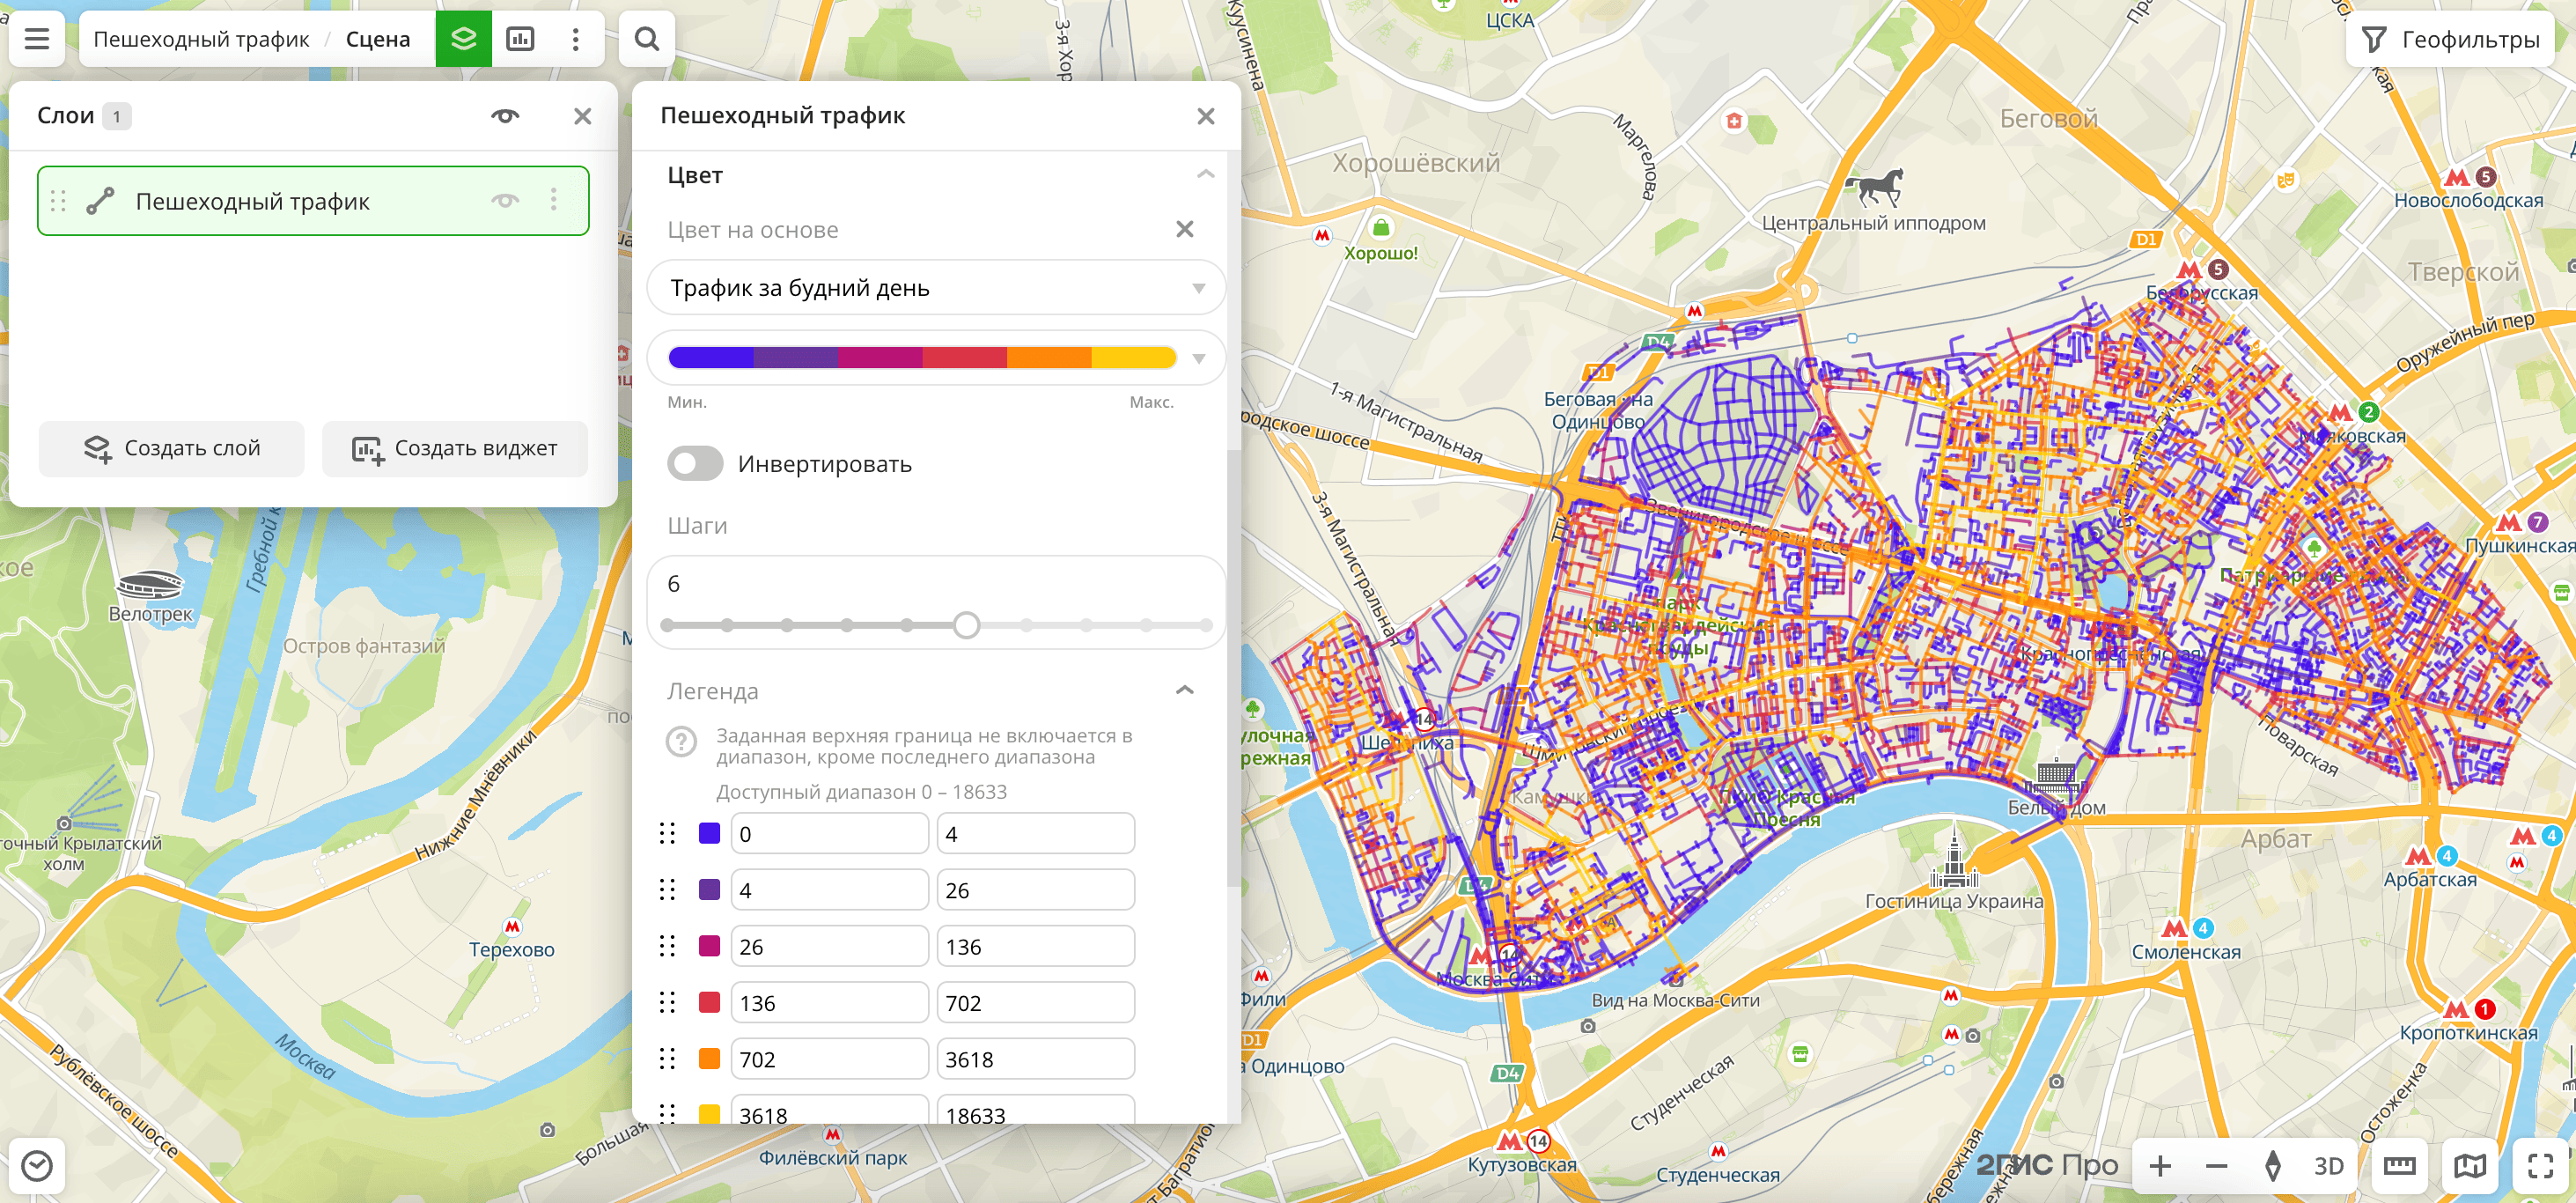
Task: Zoom in the map with plus
Action: [2160, 1165]
